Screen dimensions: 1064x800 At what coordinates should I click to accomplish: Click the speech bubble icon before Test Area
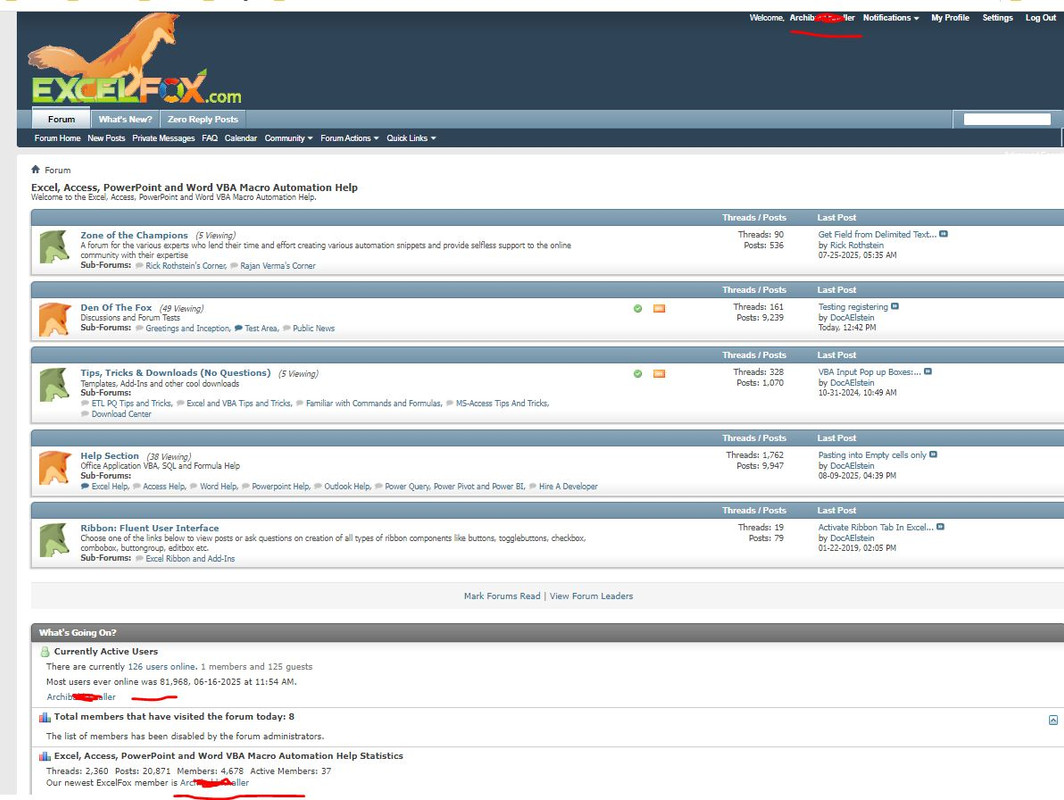tap(238, 328)
